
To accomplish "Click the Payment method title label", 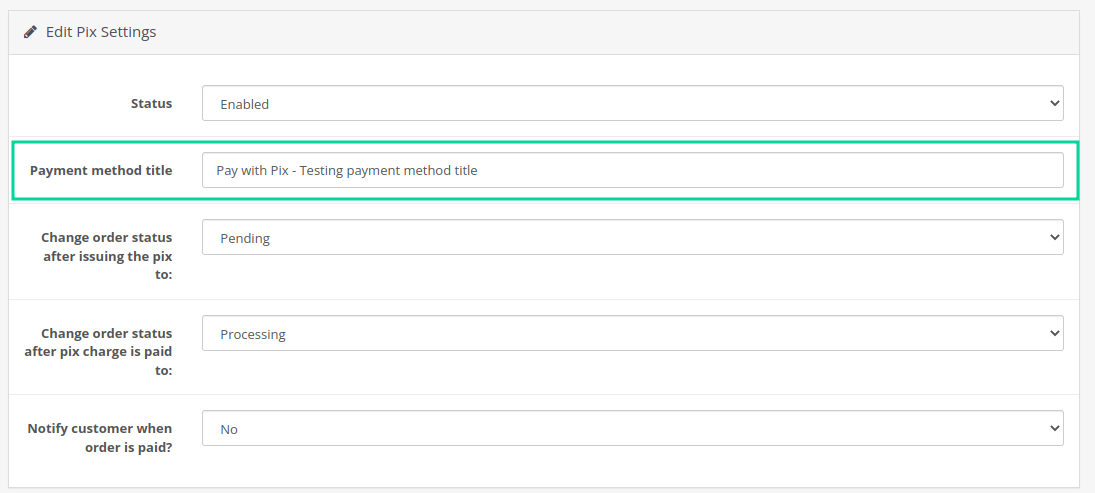I will pyautogui.click(x=101, y=170).
